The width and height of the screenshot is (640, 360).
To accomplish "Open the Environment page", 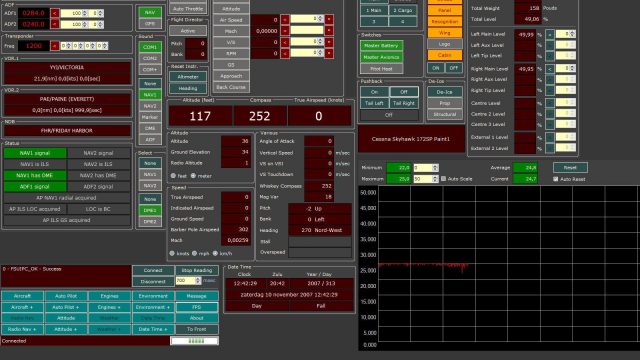I will pos(153,296).
